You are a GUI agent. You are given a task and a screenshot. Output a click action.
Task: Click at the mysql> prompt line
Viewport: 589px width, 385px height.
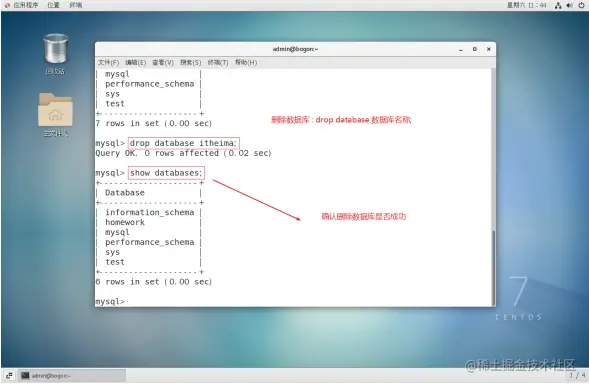(x=110, y=302)
